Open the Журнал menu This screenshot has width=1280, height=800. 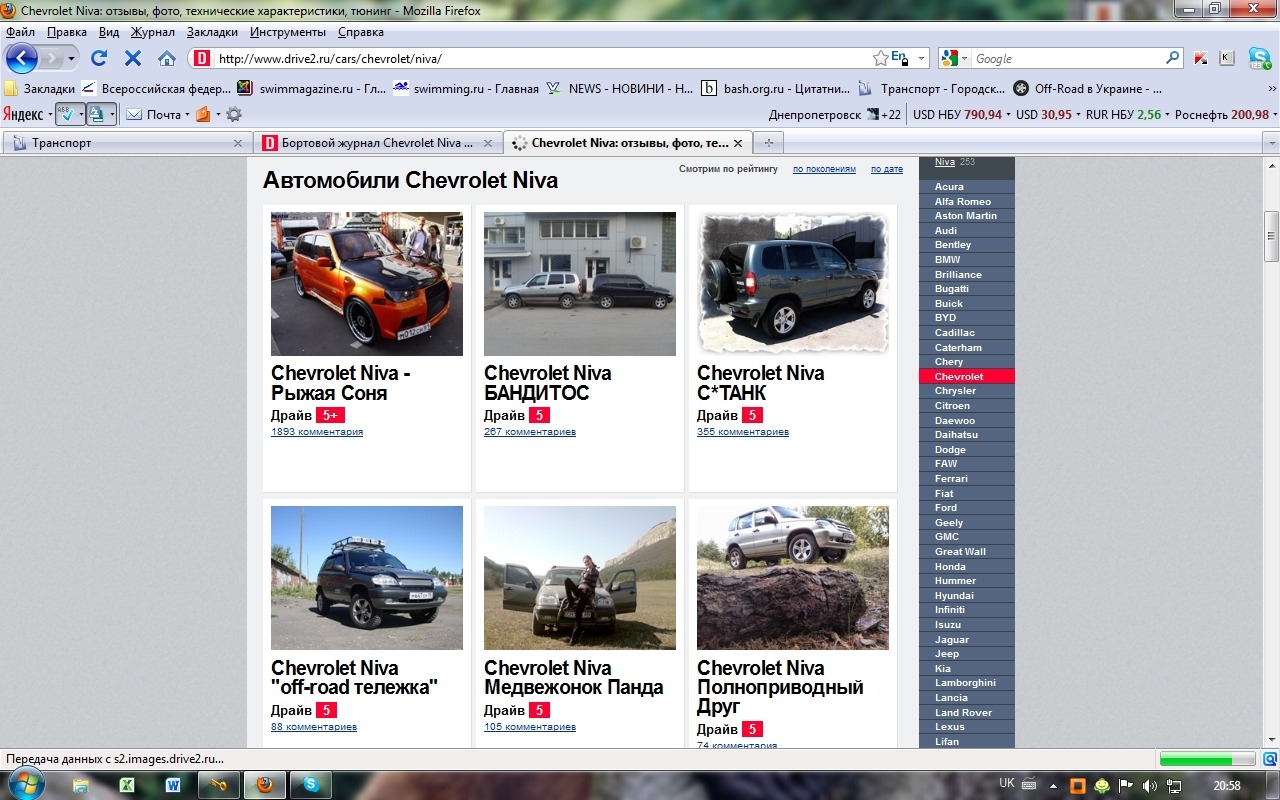pyautogui.click(x=153, y=32)
